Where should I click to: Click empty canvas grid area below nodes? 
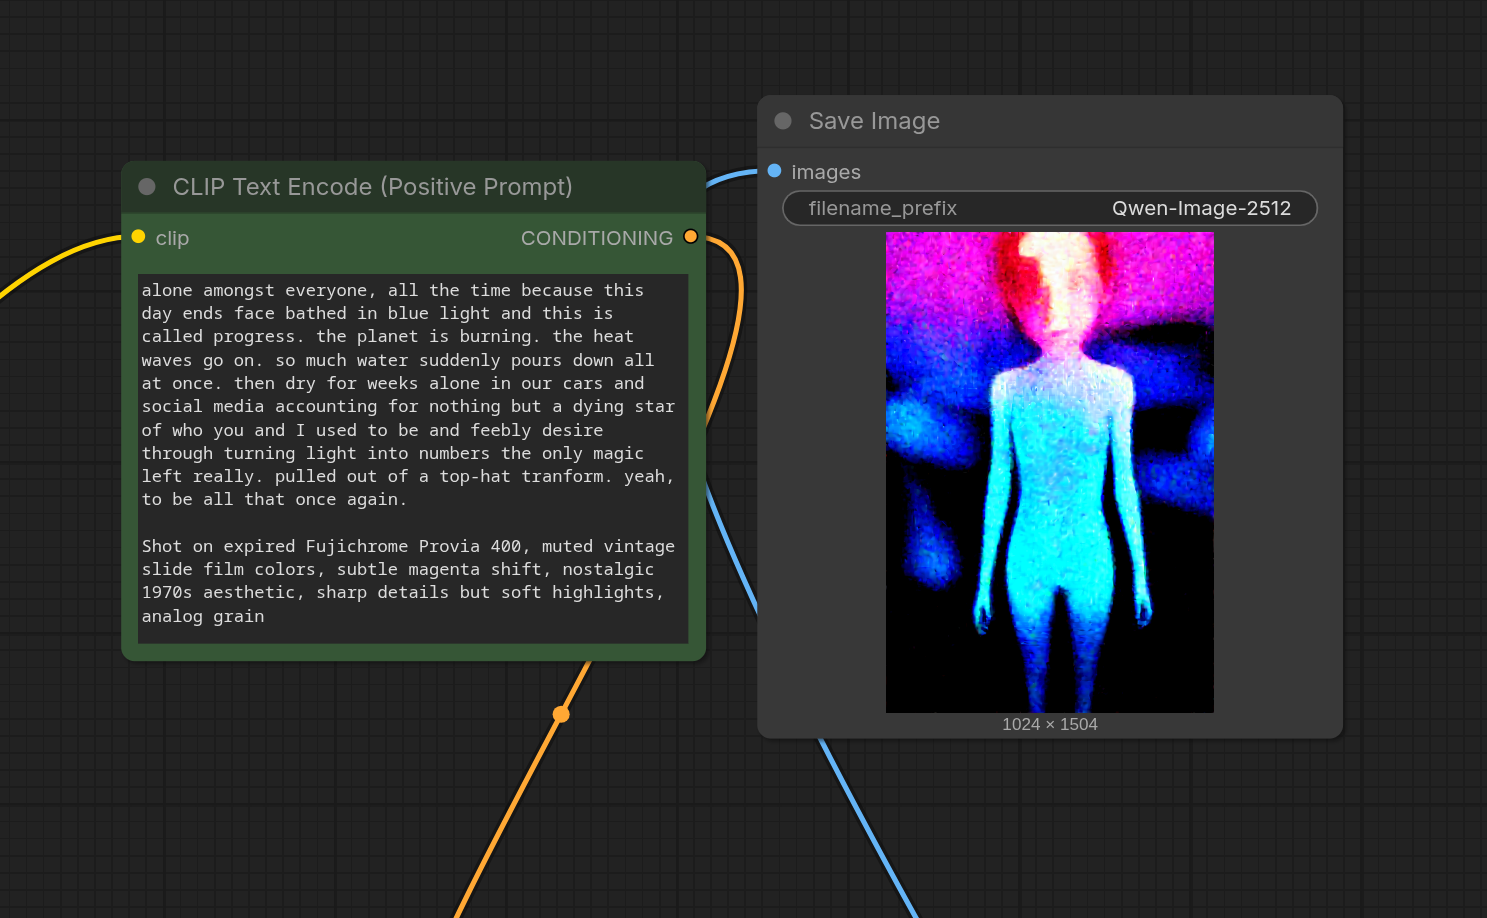tap(1150, 830)
